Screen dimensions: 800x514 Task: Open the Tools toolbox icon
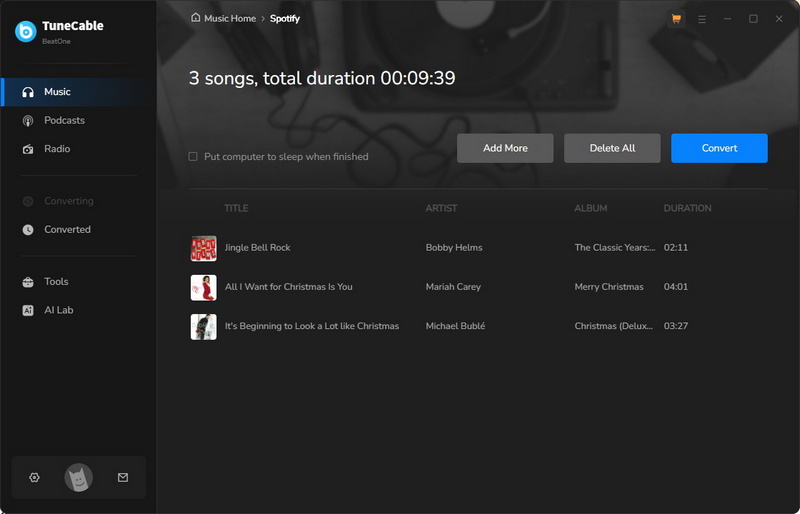[28, 282]
